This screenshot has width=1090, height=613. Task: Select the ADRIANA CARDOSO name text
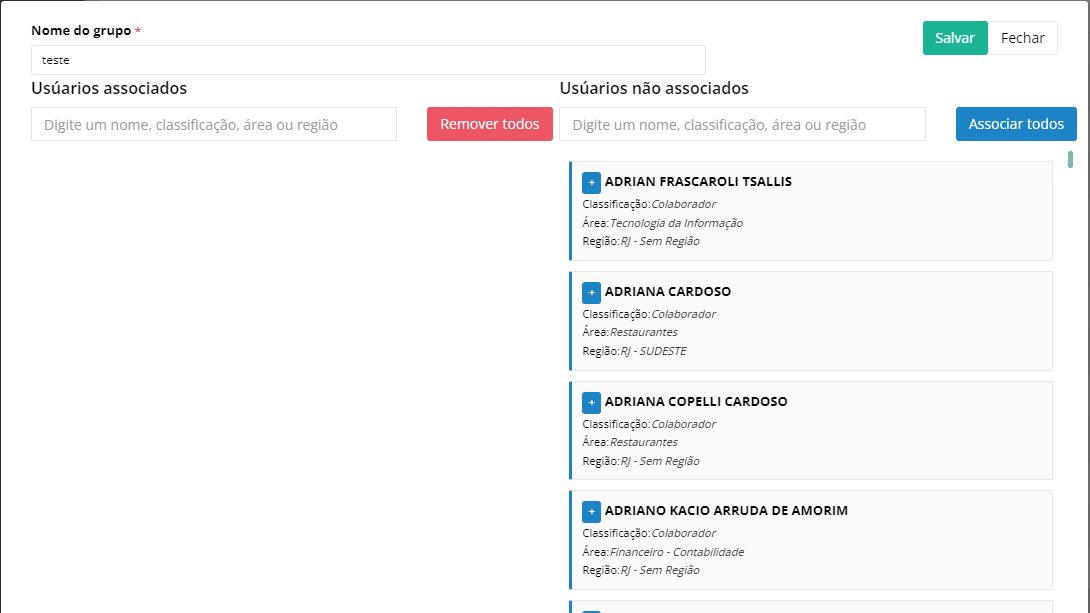[667, 292]
